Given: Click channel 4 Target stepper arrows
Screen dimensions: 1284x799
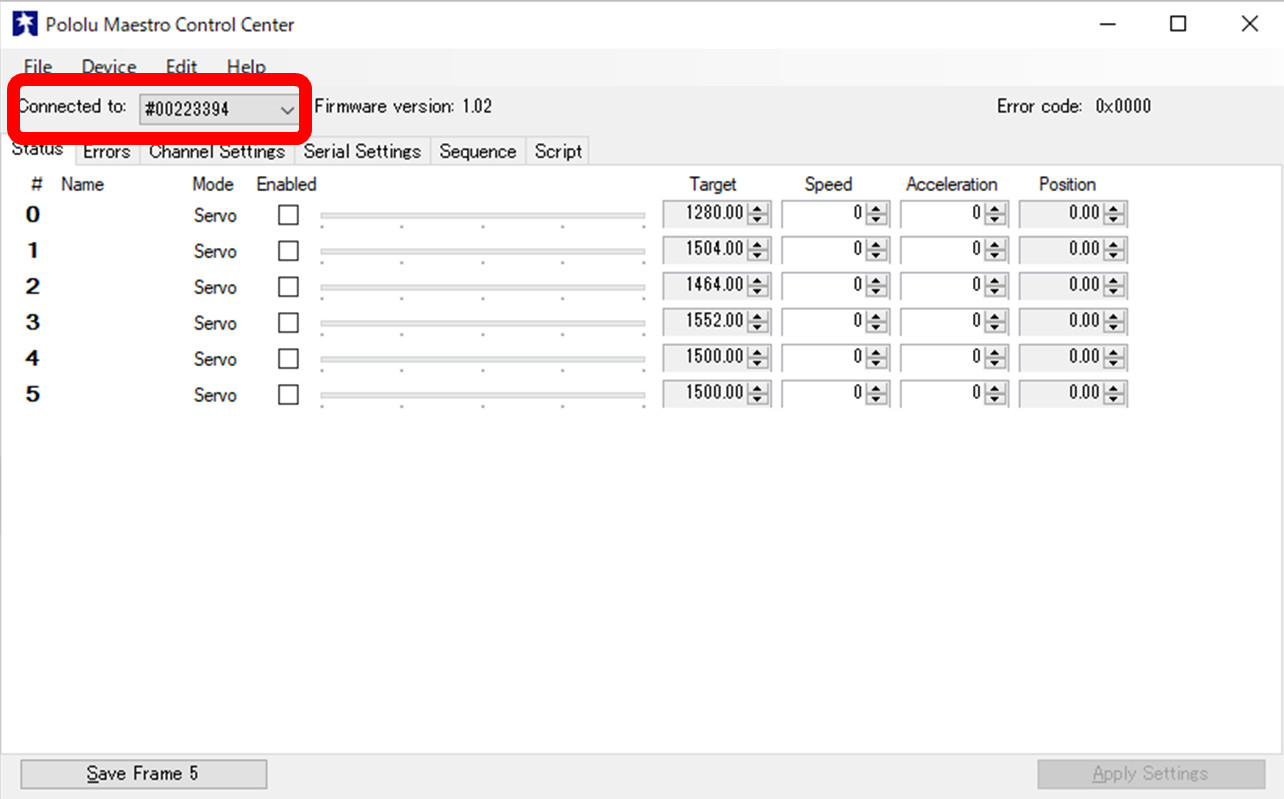Looking at the screenshot, I should click(x=758, y=357).
